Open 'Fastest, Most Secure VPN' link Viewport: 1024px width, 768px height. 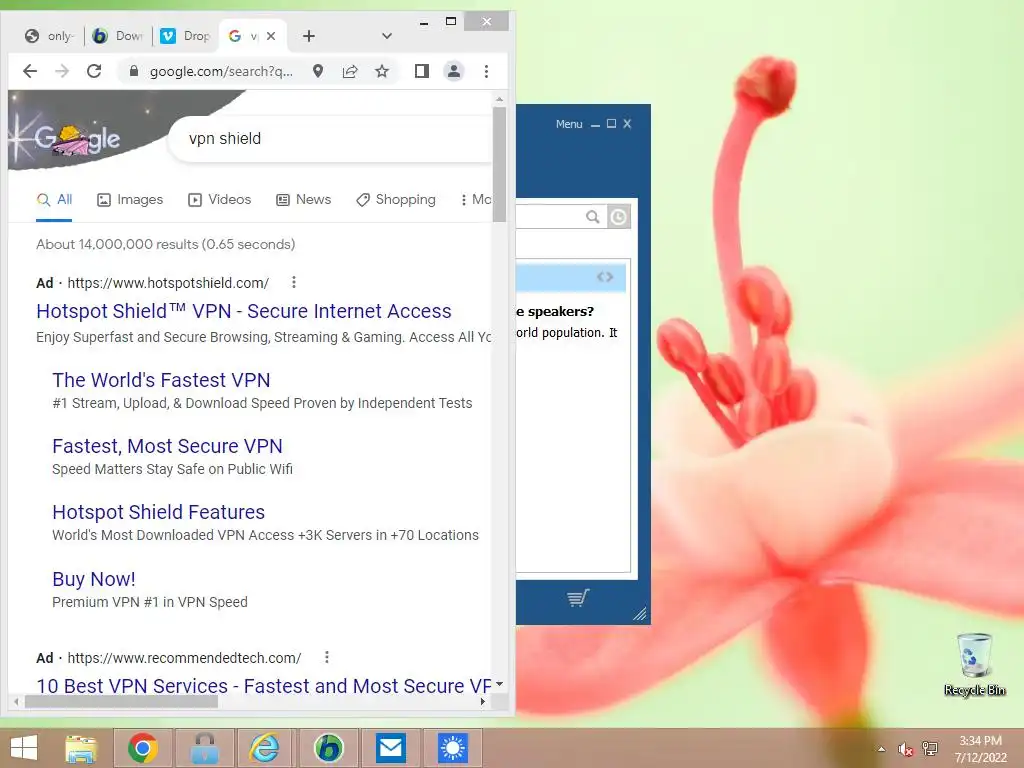(x=167, y=446)
